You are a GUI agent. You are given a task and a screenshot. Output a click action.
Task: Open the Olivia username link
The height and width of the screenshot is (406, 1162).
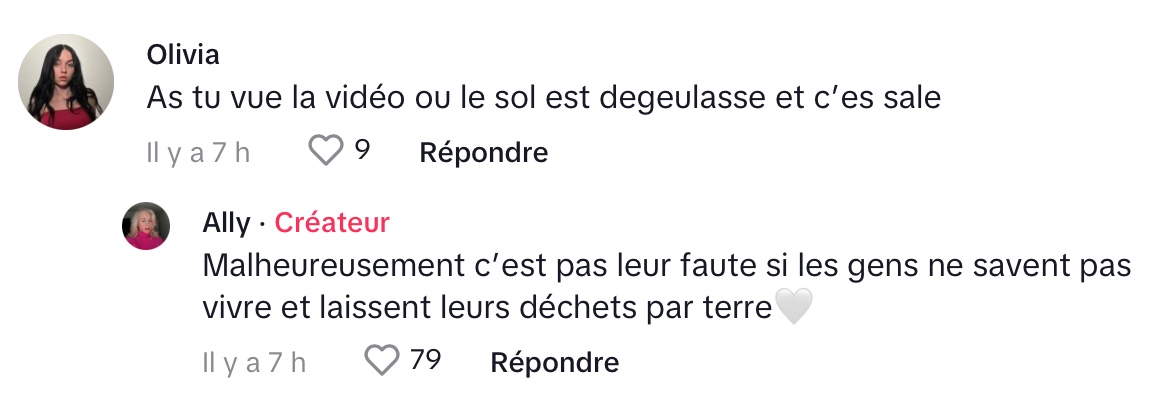tap(181, 54)
